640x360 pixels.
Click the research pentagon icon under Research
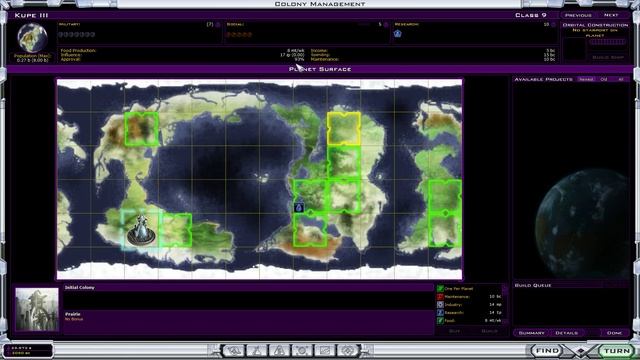pos(398,33)
